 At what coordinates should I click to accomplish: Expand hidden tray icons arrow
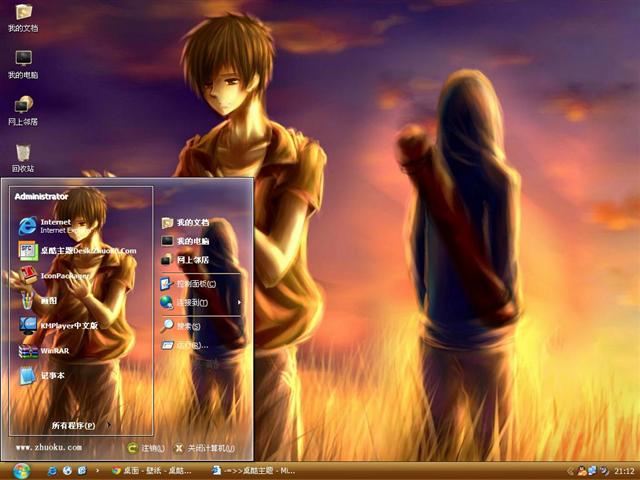[571, 471]
